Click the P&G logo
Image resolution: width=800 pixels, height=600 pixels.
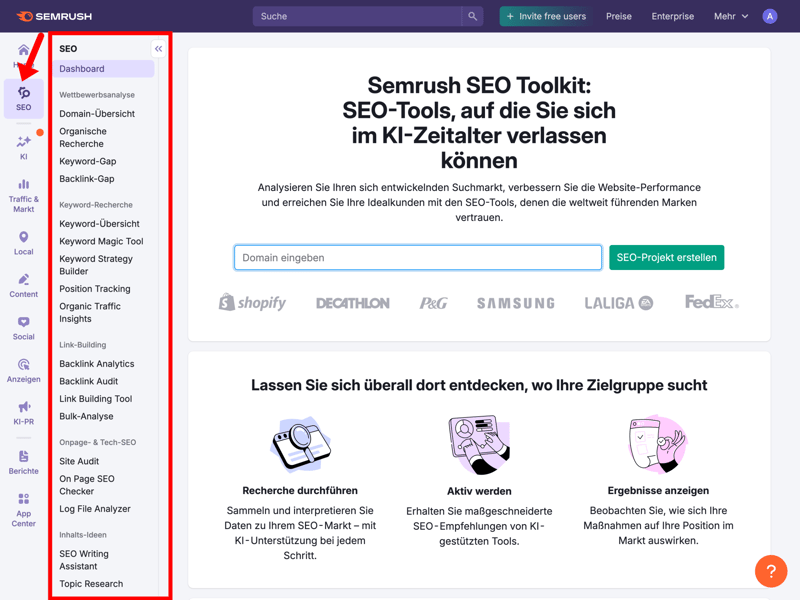tap(433, 304)
